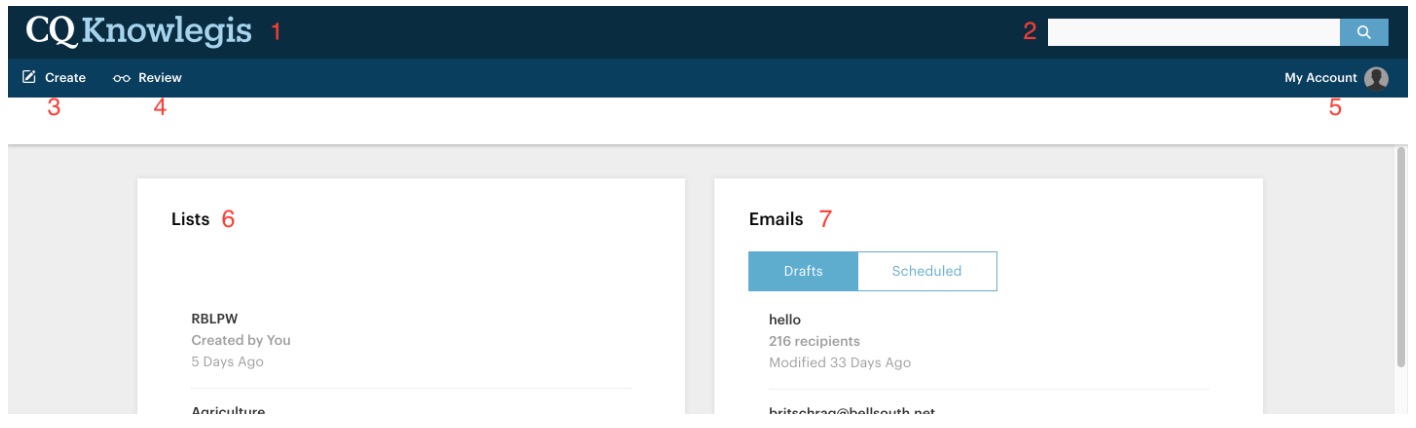Focus the top search input field

[1193, 32]
